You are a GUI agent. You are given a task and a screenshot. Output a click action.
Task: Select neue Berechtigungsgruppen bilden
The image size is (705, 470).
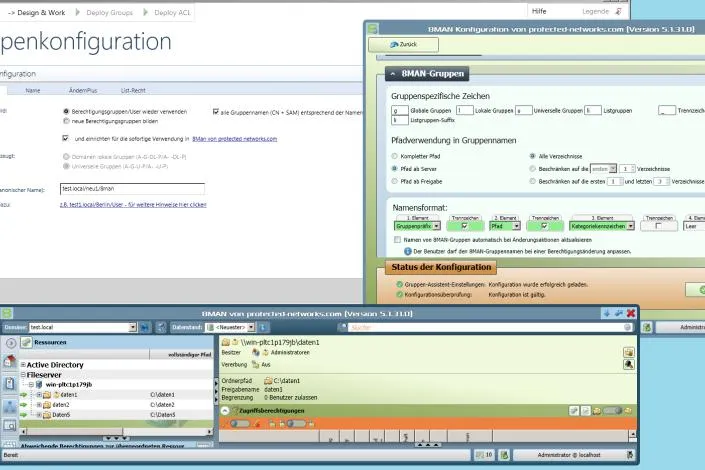66,121
